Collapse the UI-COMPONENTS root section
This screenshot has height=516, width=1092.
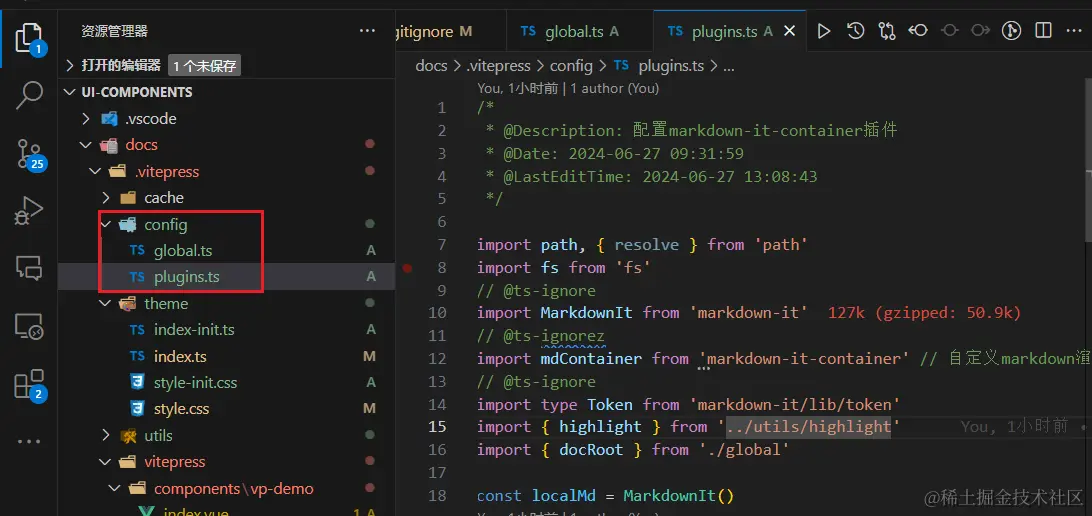70,92
